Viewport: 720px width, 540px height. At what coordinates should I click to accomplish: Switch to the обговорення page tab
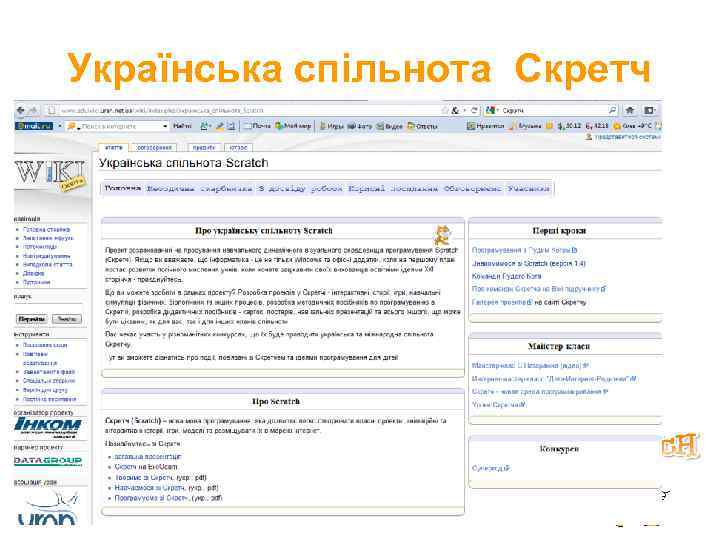click(154, 147)
